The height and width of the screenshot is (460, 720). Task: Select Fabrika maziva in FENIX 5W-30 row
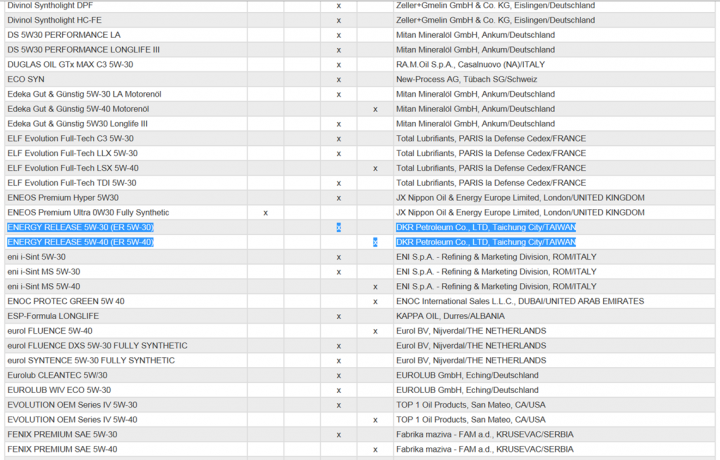click(485, 434)
